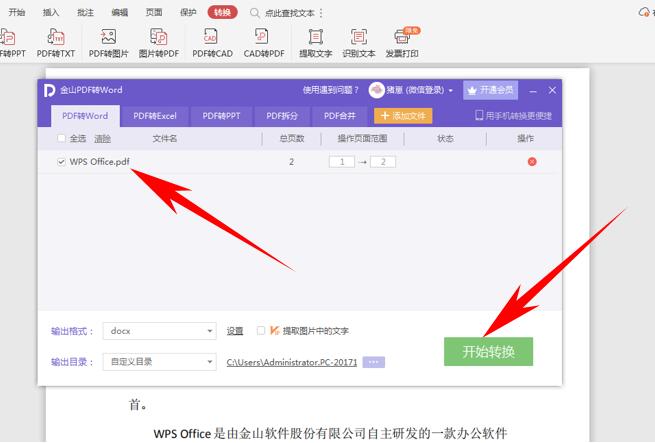The height and width of the screenshot is (443, 655).
Task: Click the 清除 link in the list header
Action: (x=102, y=139)
